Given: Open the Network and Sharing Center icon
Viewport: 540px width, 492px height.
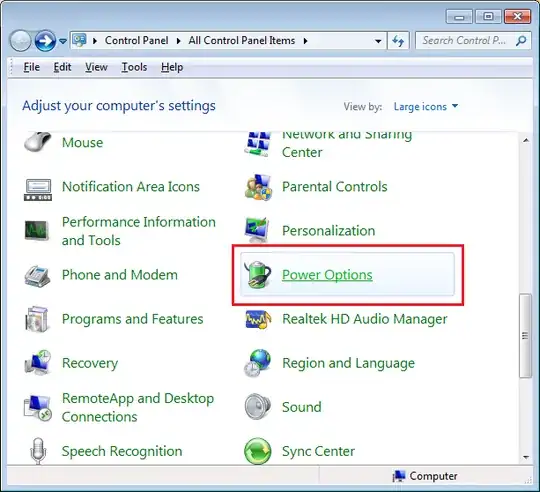Looking at the screenshot, I should (258, 144).
